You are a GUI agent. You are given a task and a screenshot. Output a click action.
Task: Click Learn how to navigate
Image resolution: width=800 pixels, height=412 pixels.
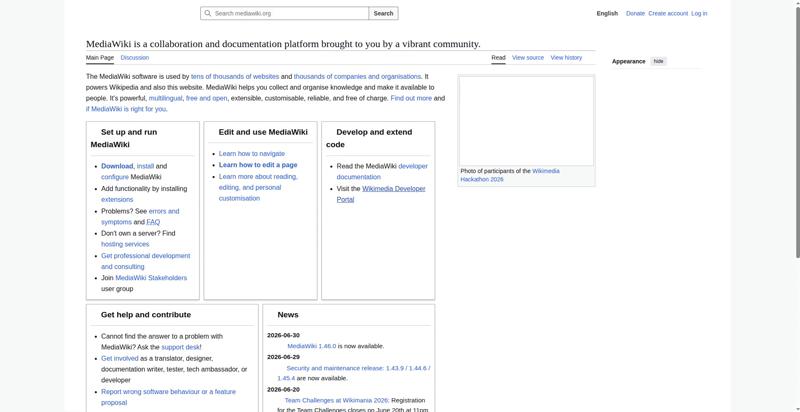tap(252, 153)
